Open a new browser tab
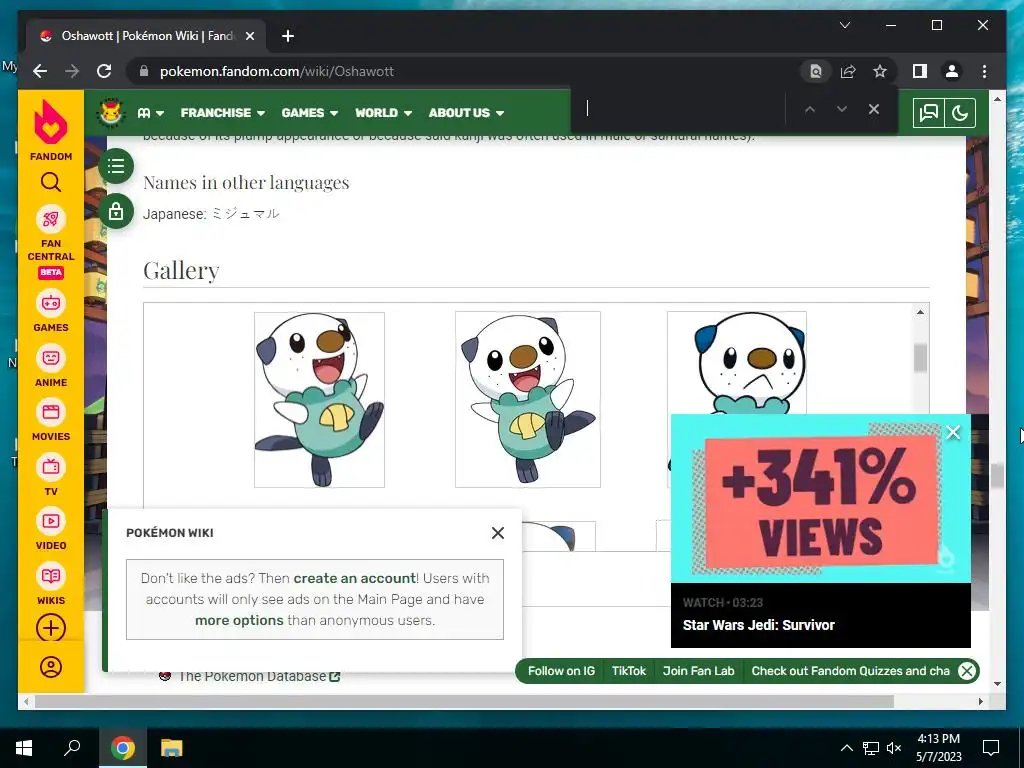The image size is (1024, 768). 287,36
